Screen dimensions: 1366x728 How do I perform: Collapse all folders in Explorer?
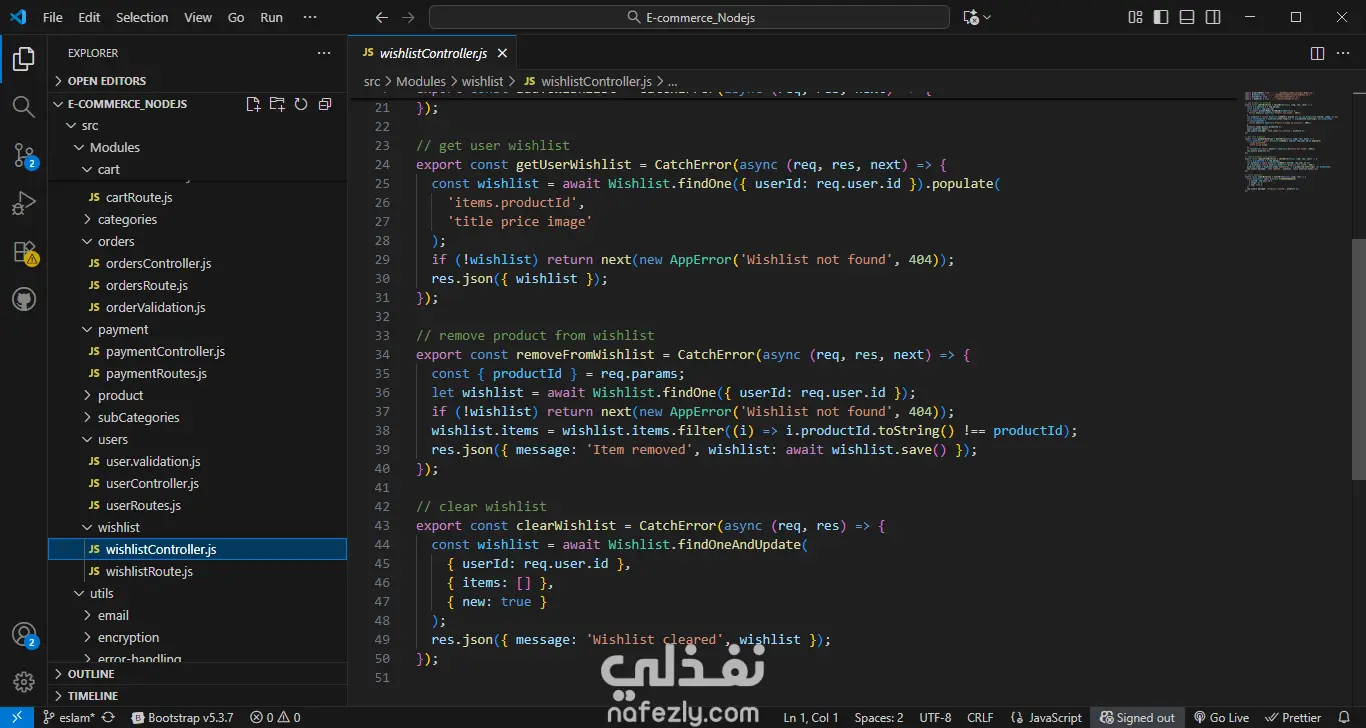[325, 104]
